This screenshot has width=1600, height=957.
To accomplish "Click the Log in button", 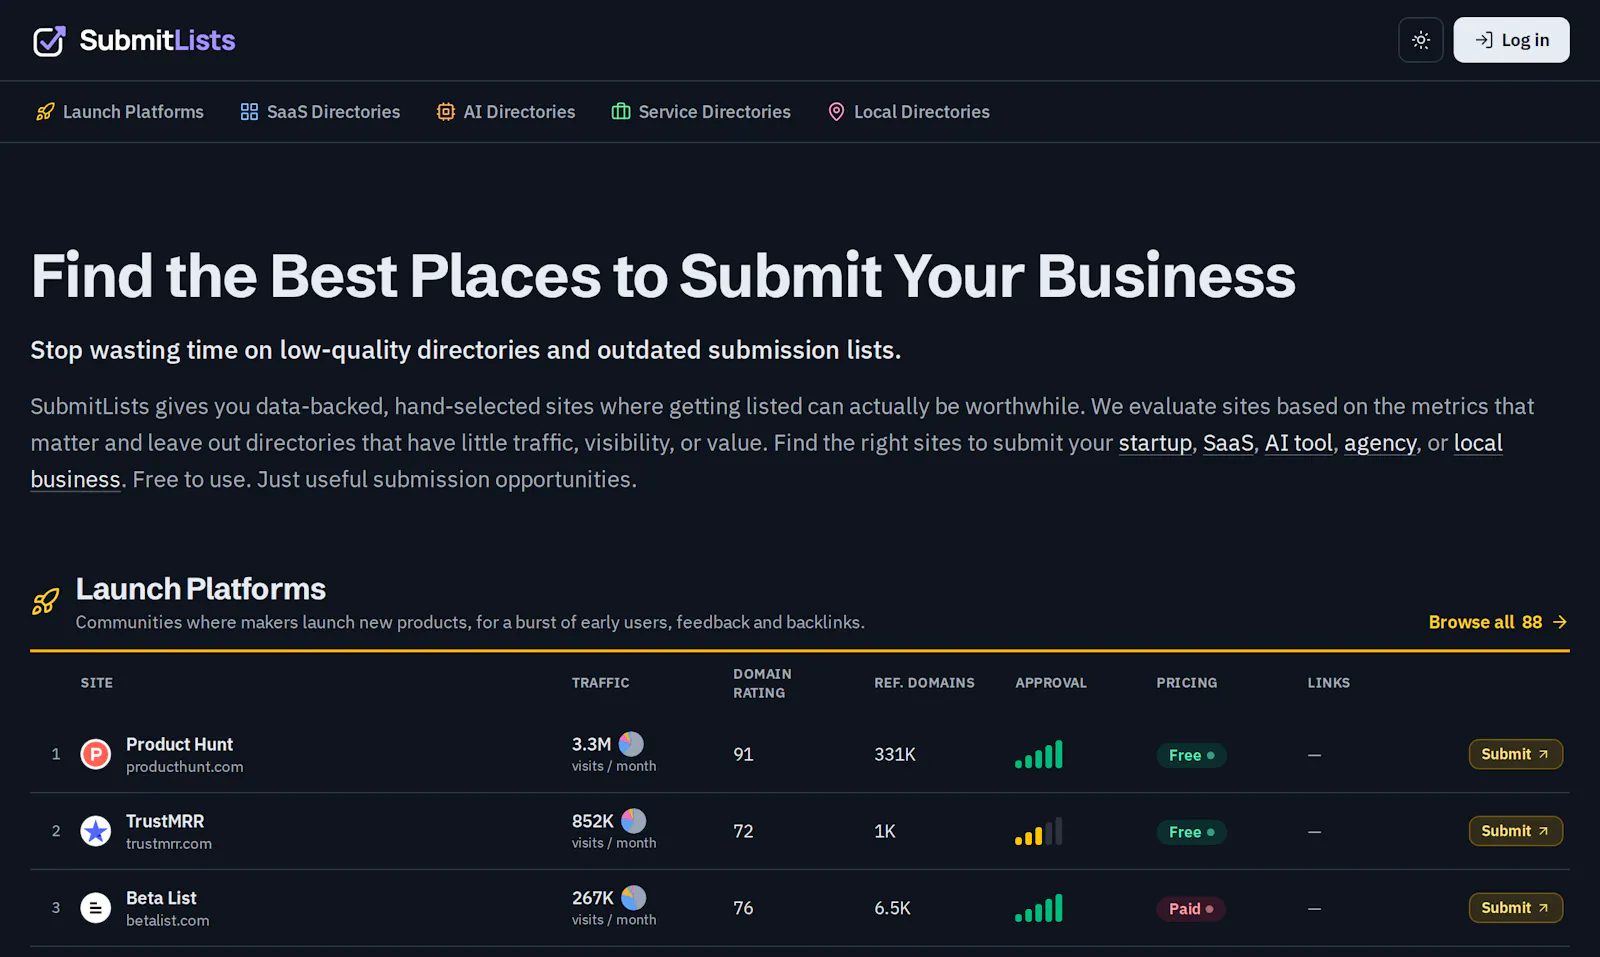I will pyautogui.click(x=1511, y=40).
